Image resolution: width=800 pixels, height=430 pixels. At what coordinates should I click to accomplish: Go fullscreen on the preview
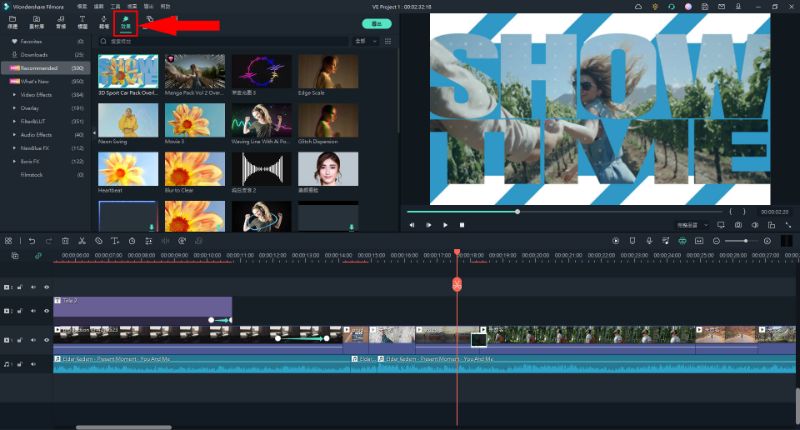[788, 225]
